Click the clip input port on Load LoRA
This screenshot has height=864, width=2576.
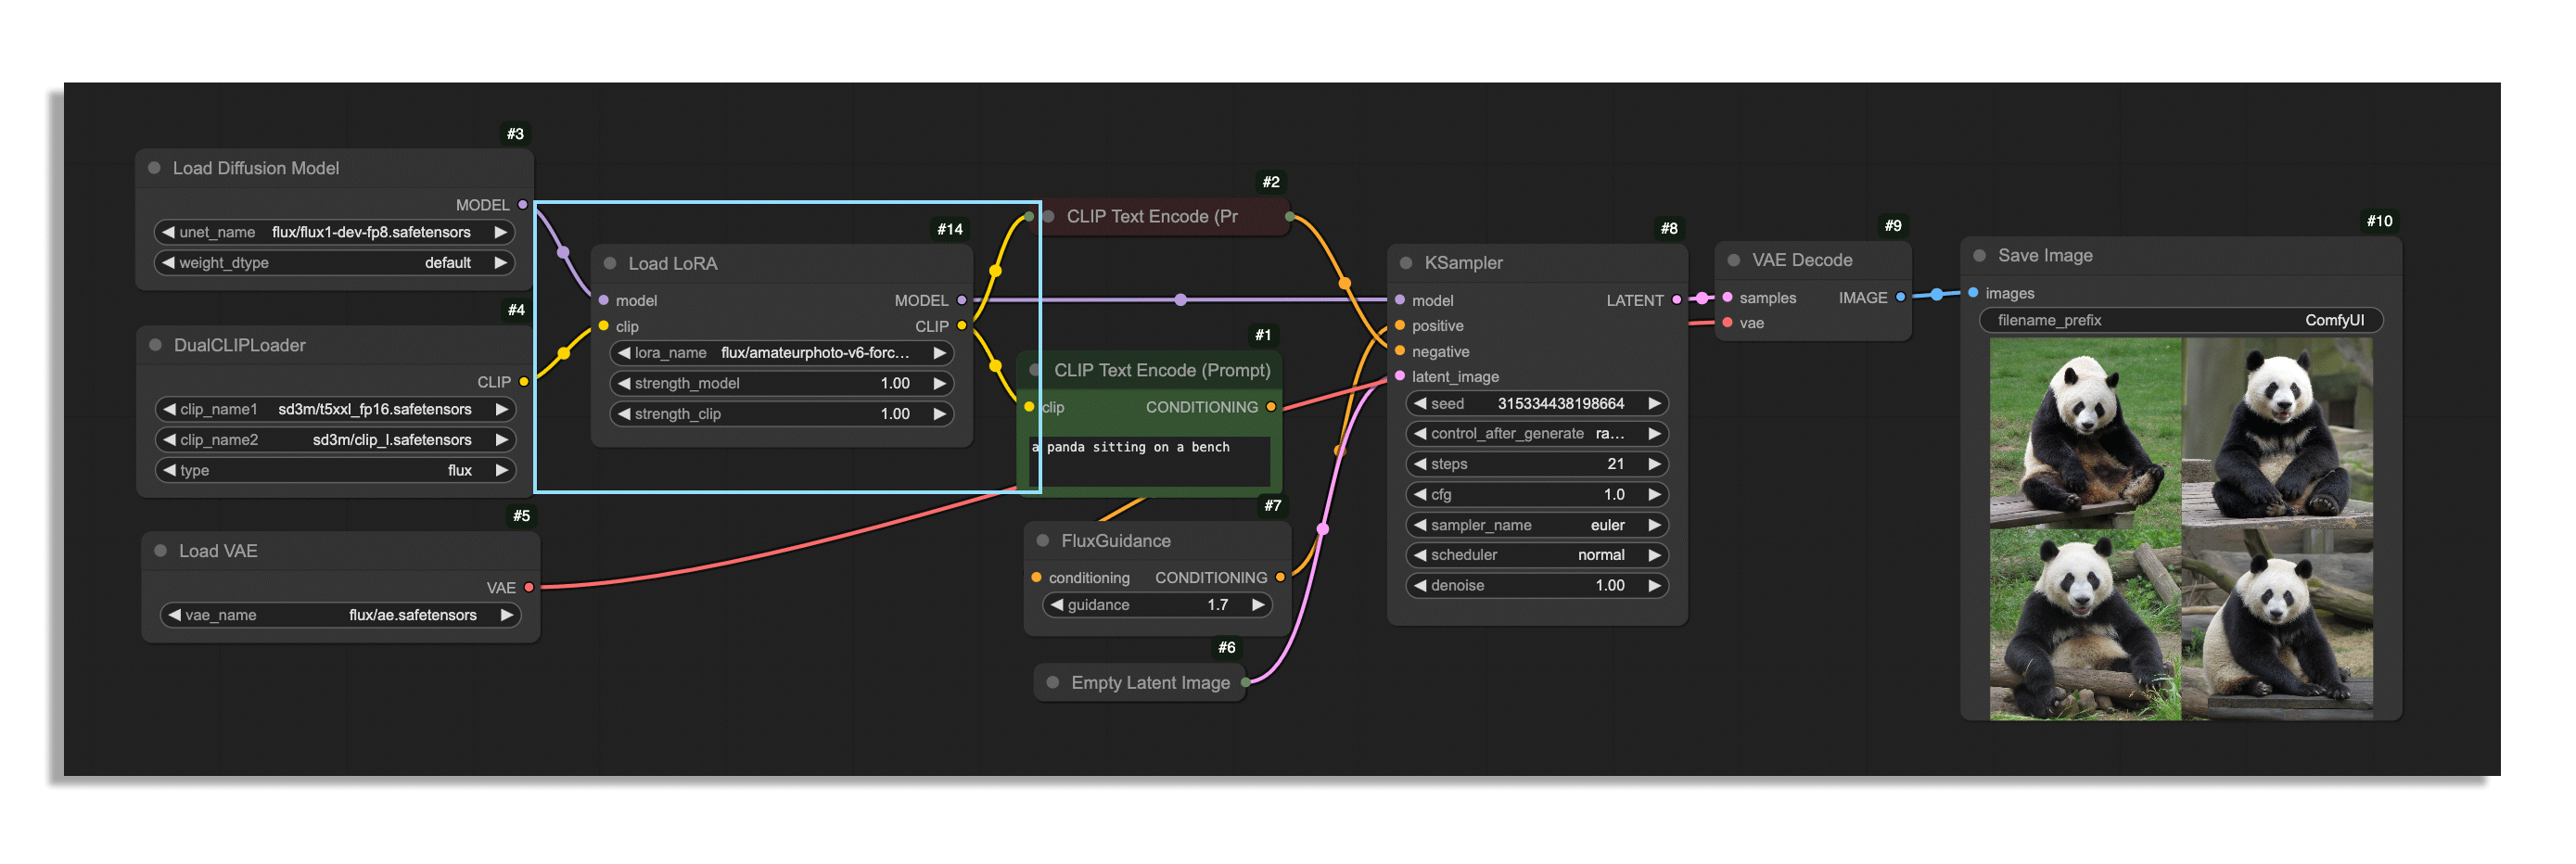pyautogui.click(x=603, y=325)
